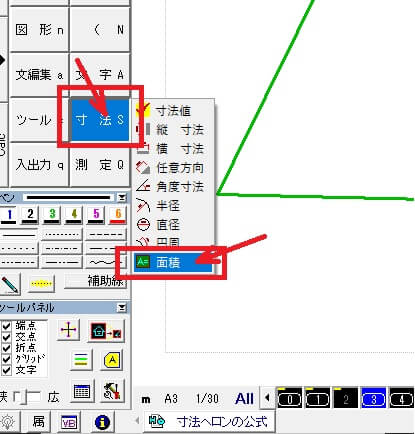Expand the pen panel dropdown arrow
The width and height of the screenshot is (415, 434).
click(x=122, y=198)
